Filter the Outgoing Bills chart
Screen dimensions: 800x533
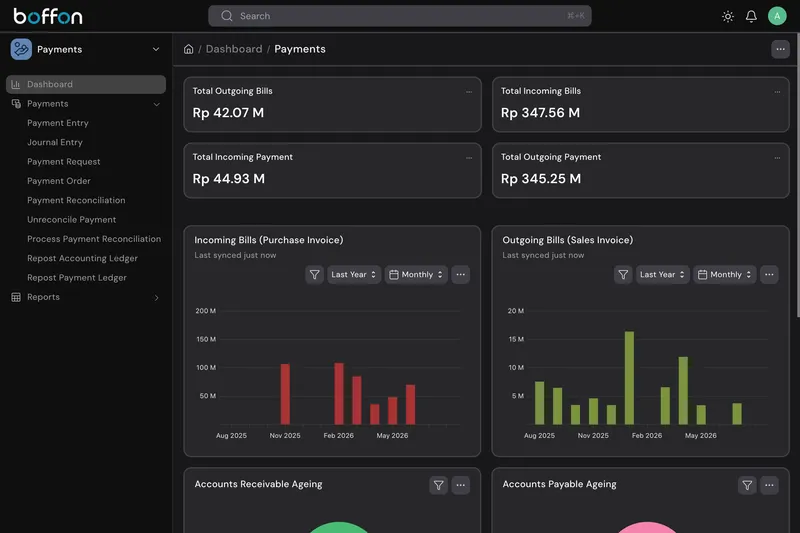(x=623, y=274)
